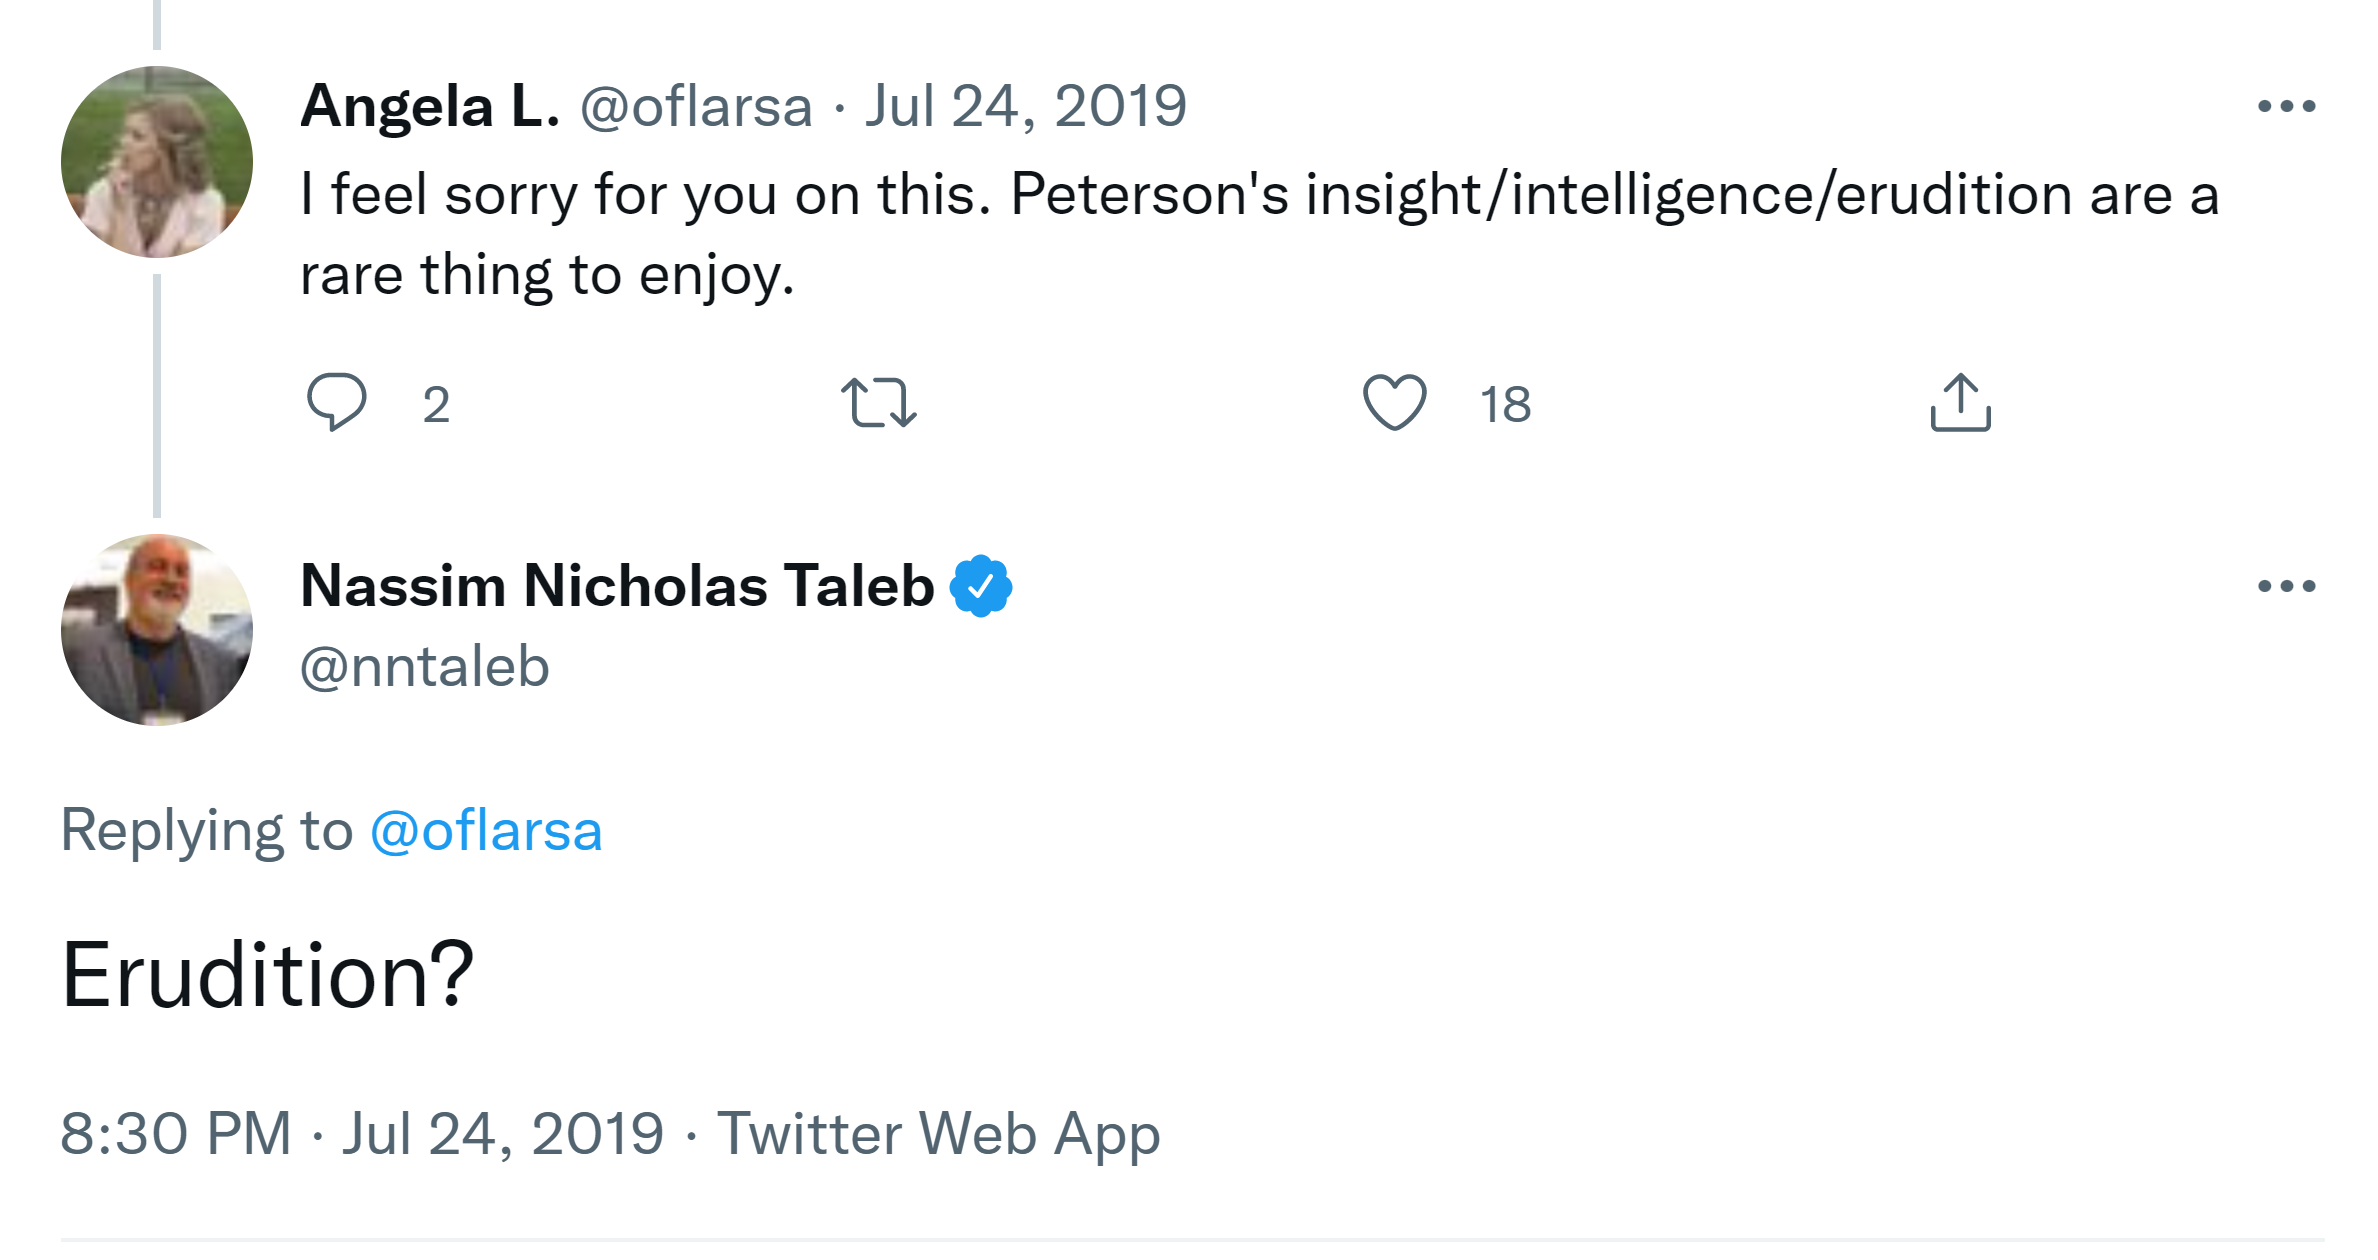This screenshot has height=1260, width=2378.
Task: Click the Nassim Nicholas Taleb display name
Action: 617,586
